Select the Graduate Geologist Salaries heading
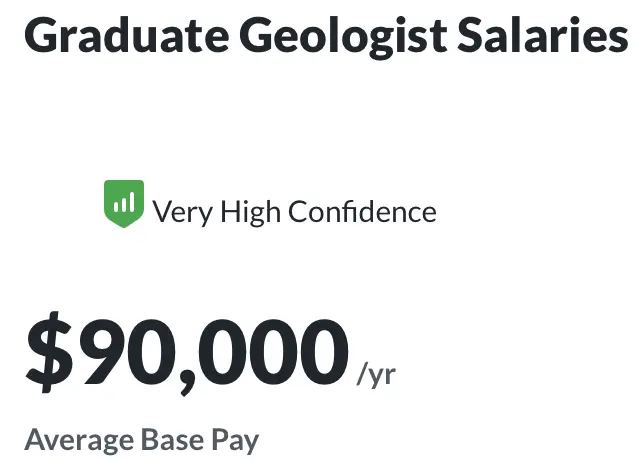The width and height of the screenshot is (634, 460). pyautogui.click(x=326, y=36)
